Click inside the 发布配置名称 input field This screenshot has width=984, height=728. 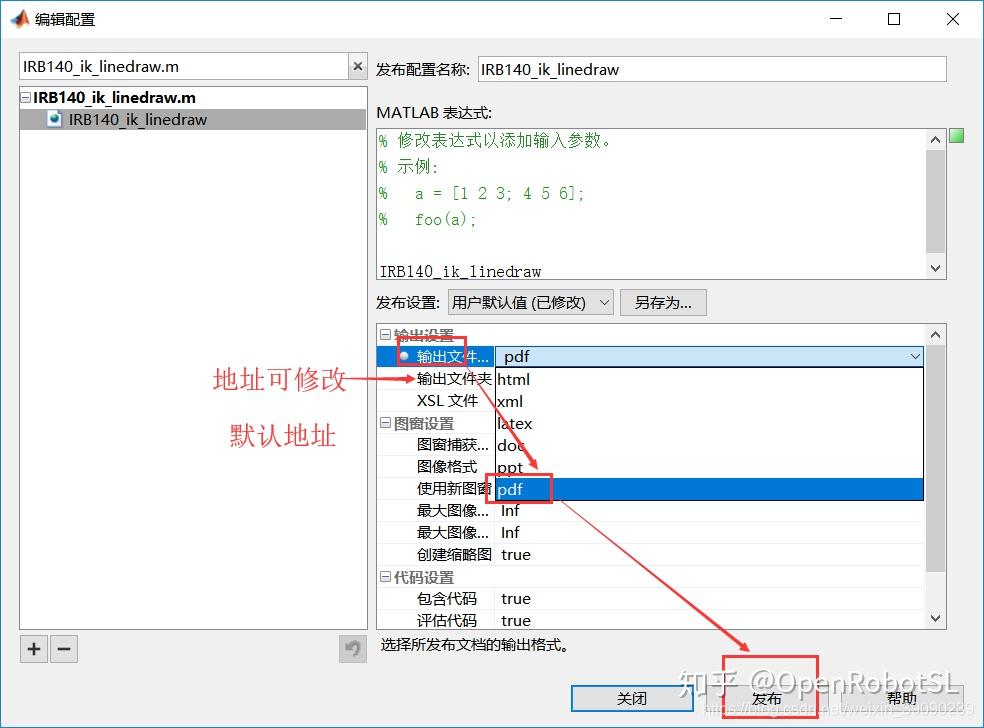point(712,69)
